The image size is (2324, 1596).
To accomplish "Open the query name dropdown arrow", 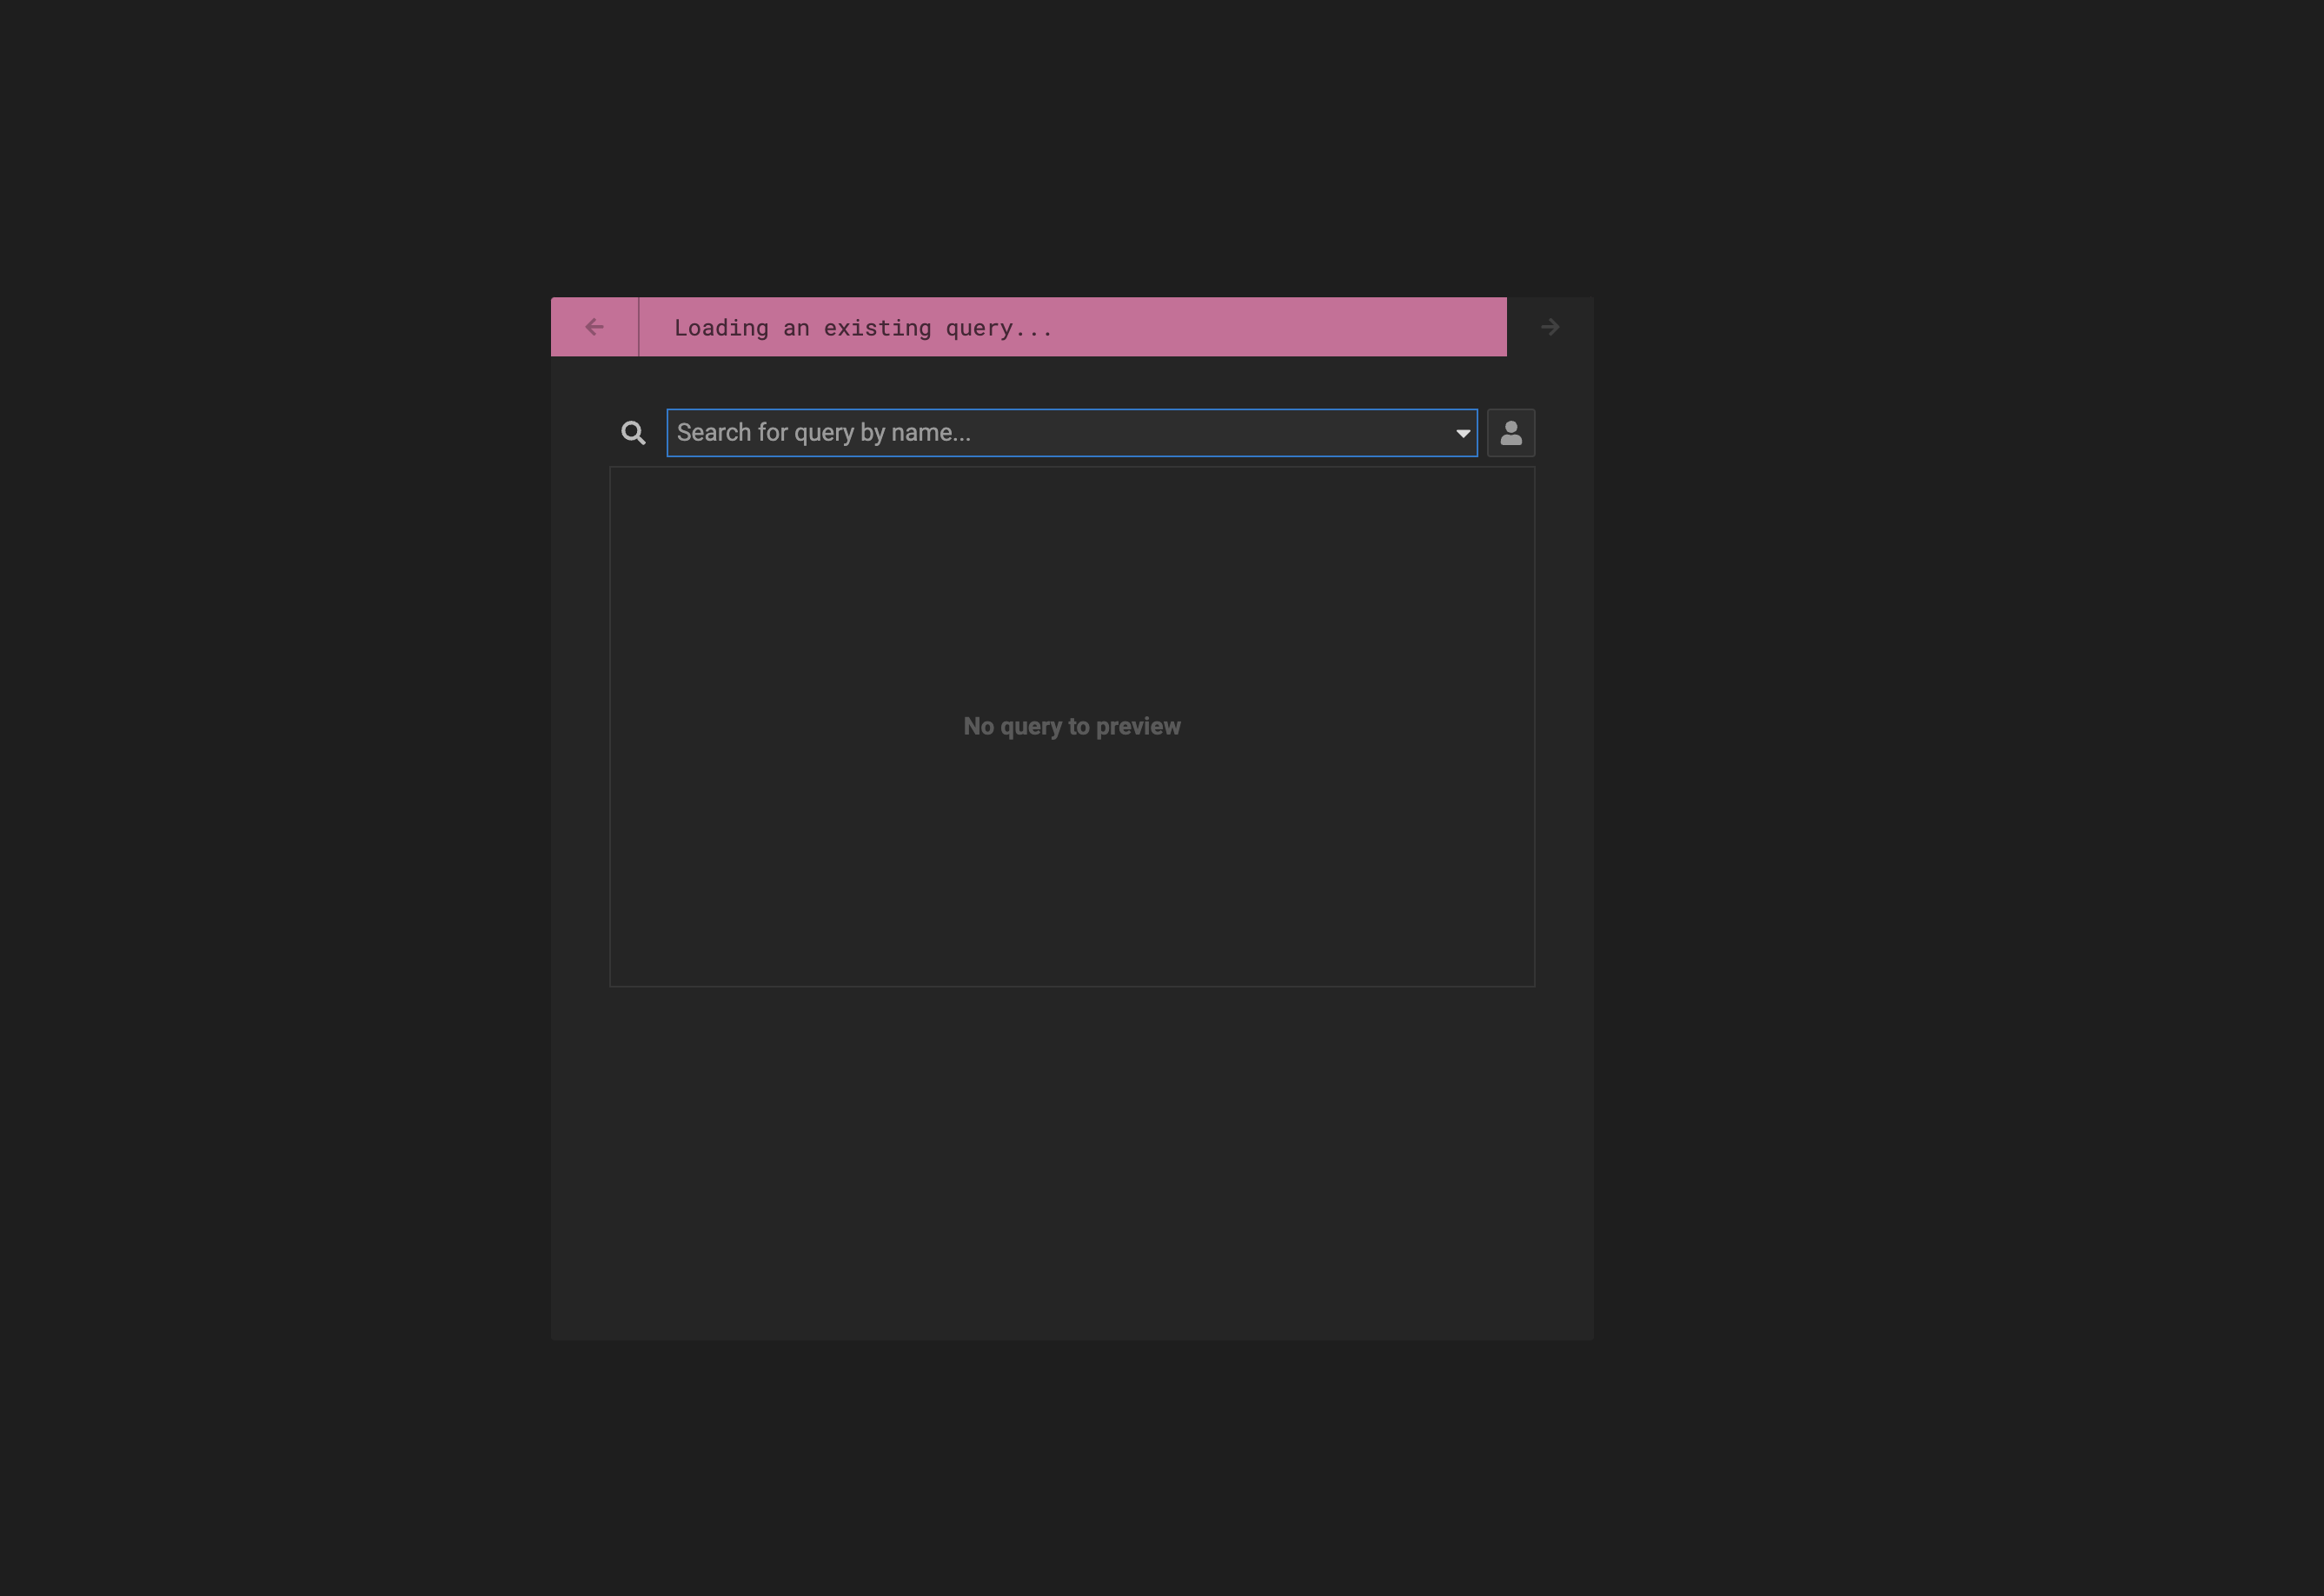I will click(1462, 433).
